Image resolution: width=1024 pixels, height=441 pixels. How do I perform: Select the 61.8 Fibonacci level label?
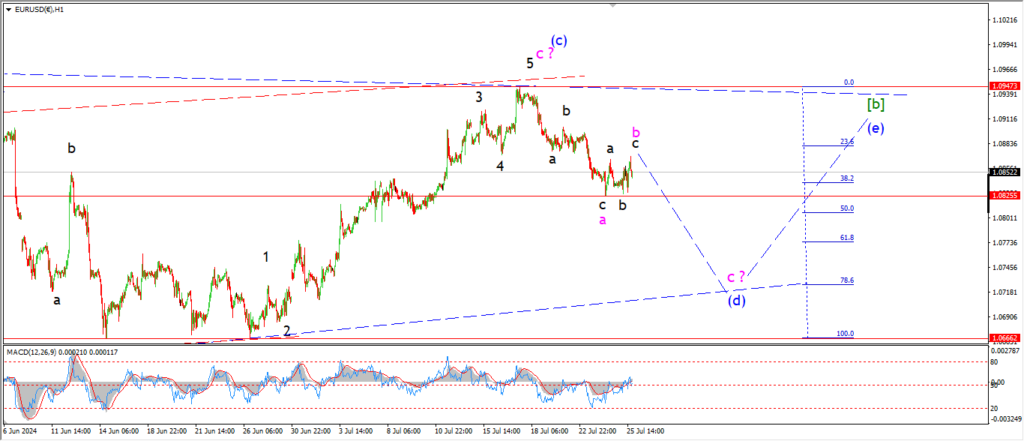pos(846,238)
